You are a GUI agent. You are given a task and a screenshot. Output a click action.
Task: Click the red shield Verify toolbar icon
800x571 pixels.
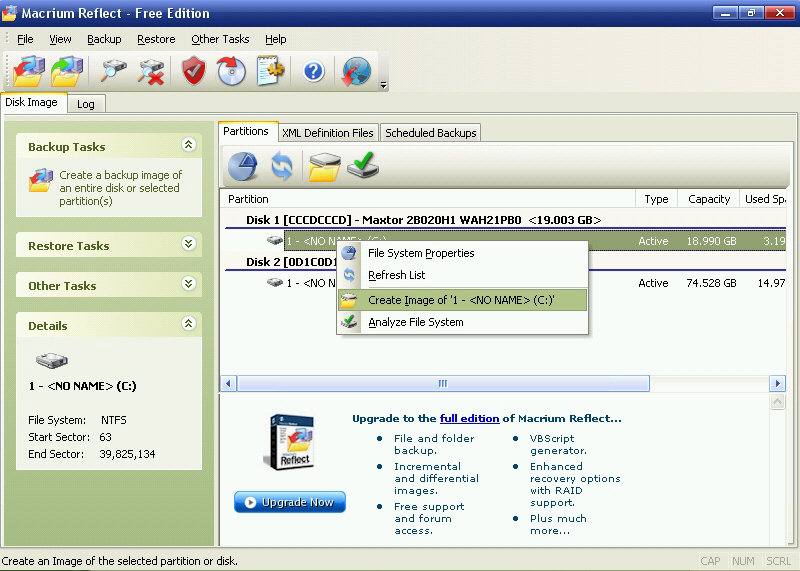[x=194, y=71]
